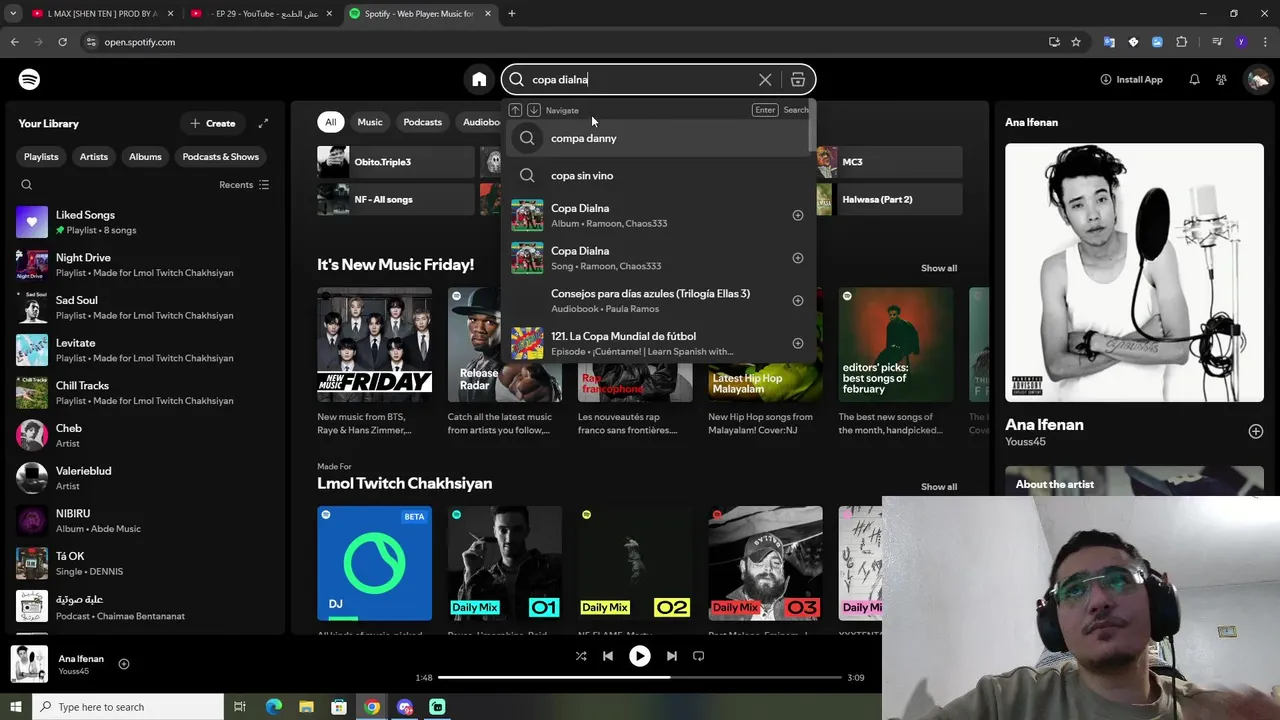The image size is (1280, 720).
Task: Open Levitate playlist
Action: click(x=145, y=350)
